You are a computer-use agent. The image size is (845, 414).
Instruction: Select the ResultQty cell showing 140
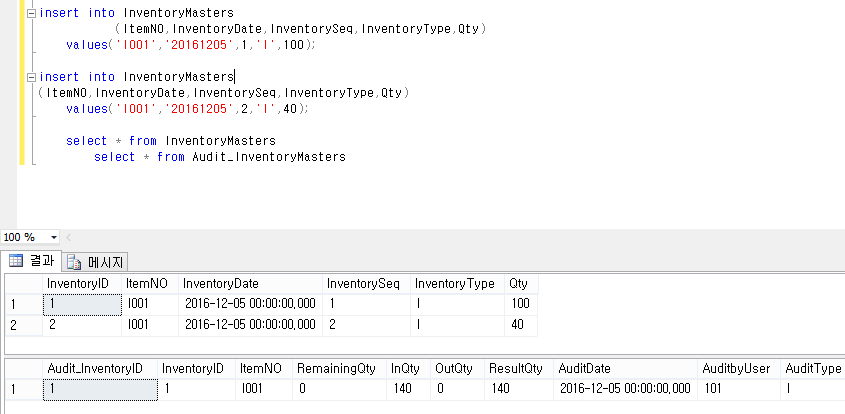(516, 388)
